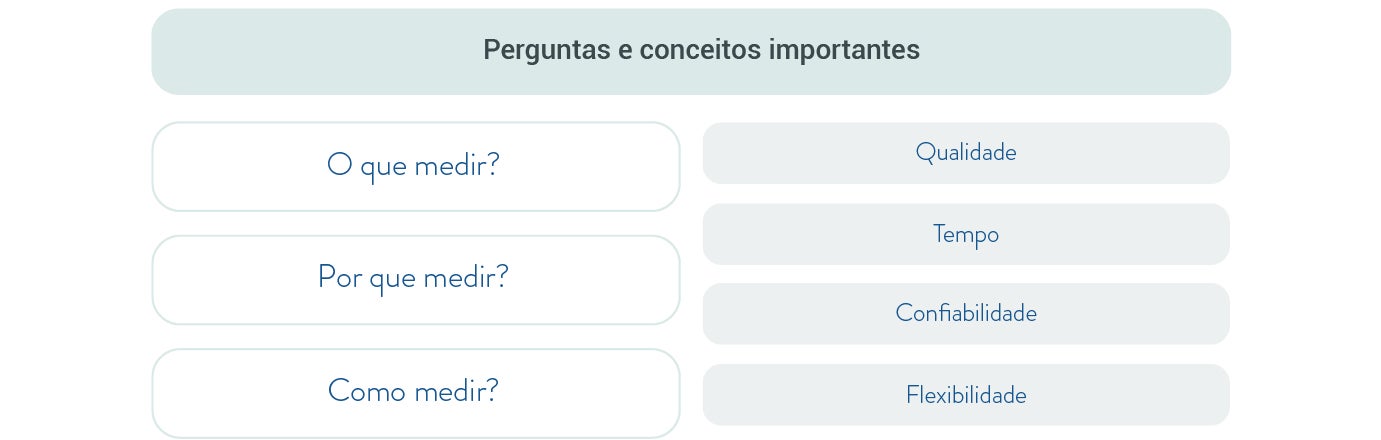Click the Qualidade concept box
Screen dimensions: 1381x440
click(966, 153)
